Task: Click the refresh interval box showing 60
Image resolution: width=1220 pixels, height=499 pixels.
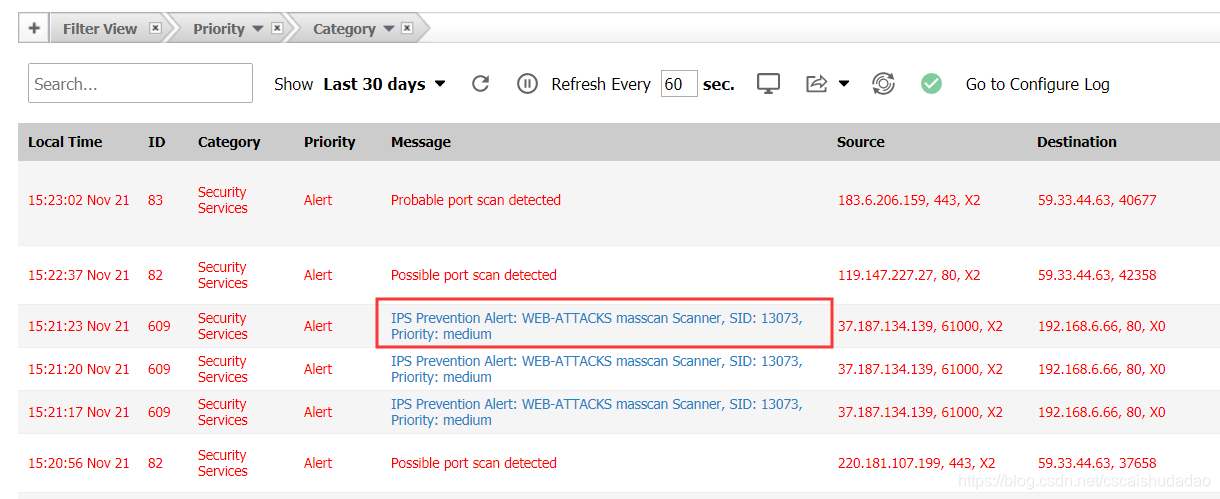Action: click(679, 84)
